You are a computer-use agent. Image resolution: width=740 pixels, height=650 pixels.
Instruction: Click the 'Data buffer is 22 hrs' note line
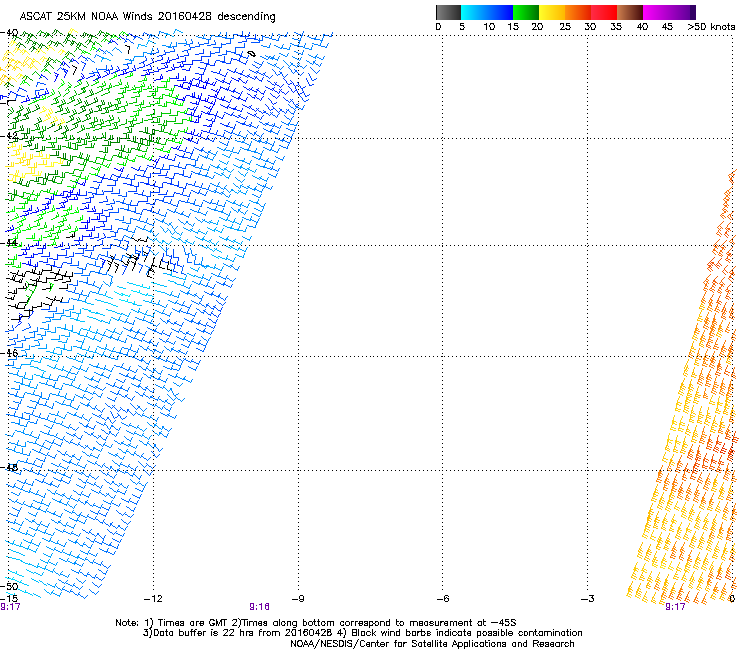point(362,633)
